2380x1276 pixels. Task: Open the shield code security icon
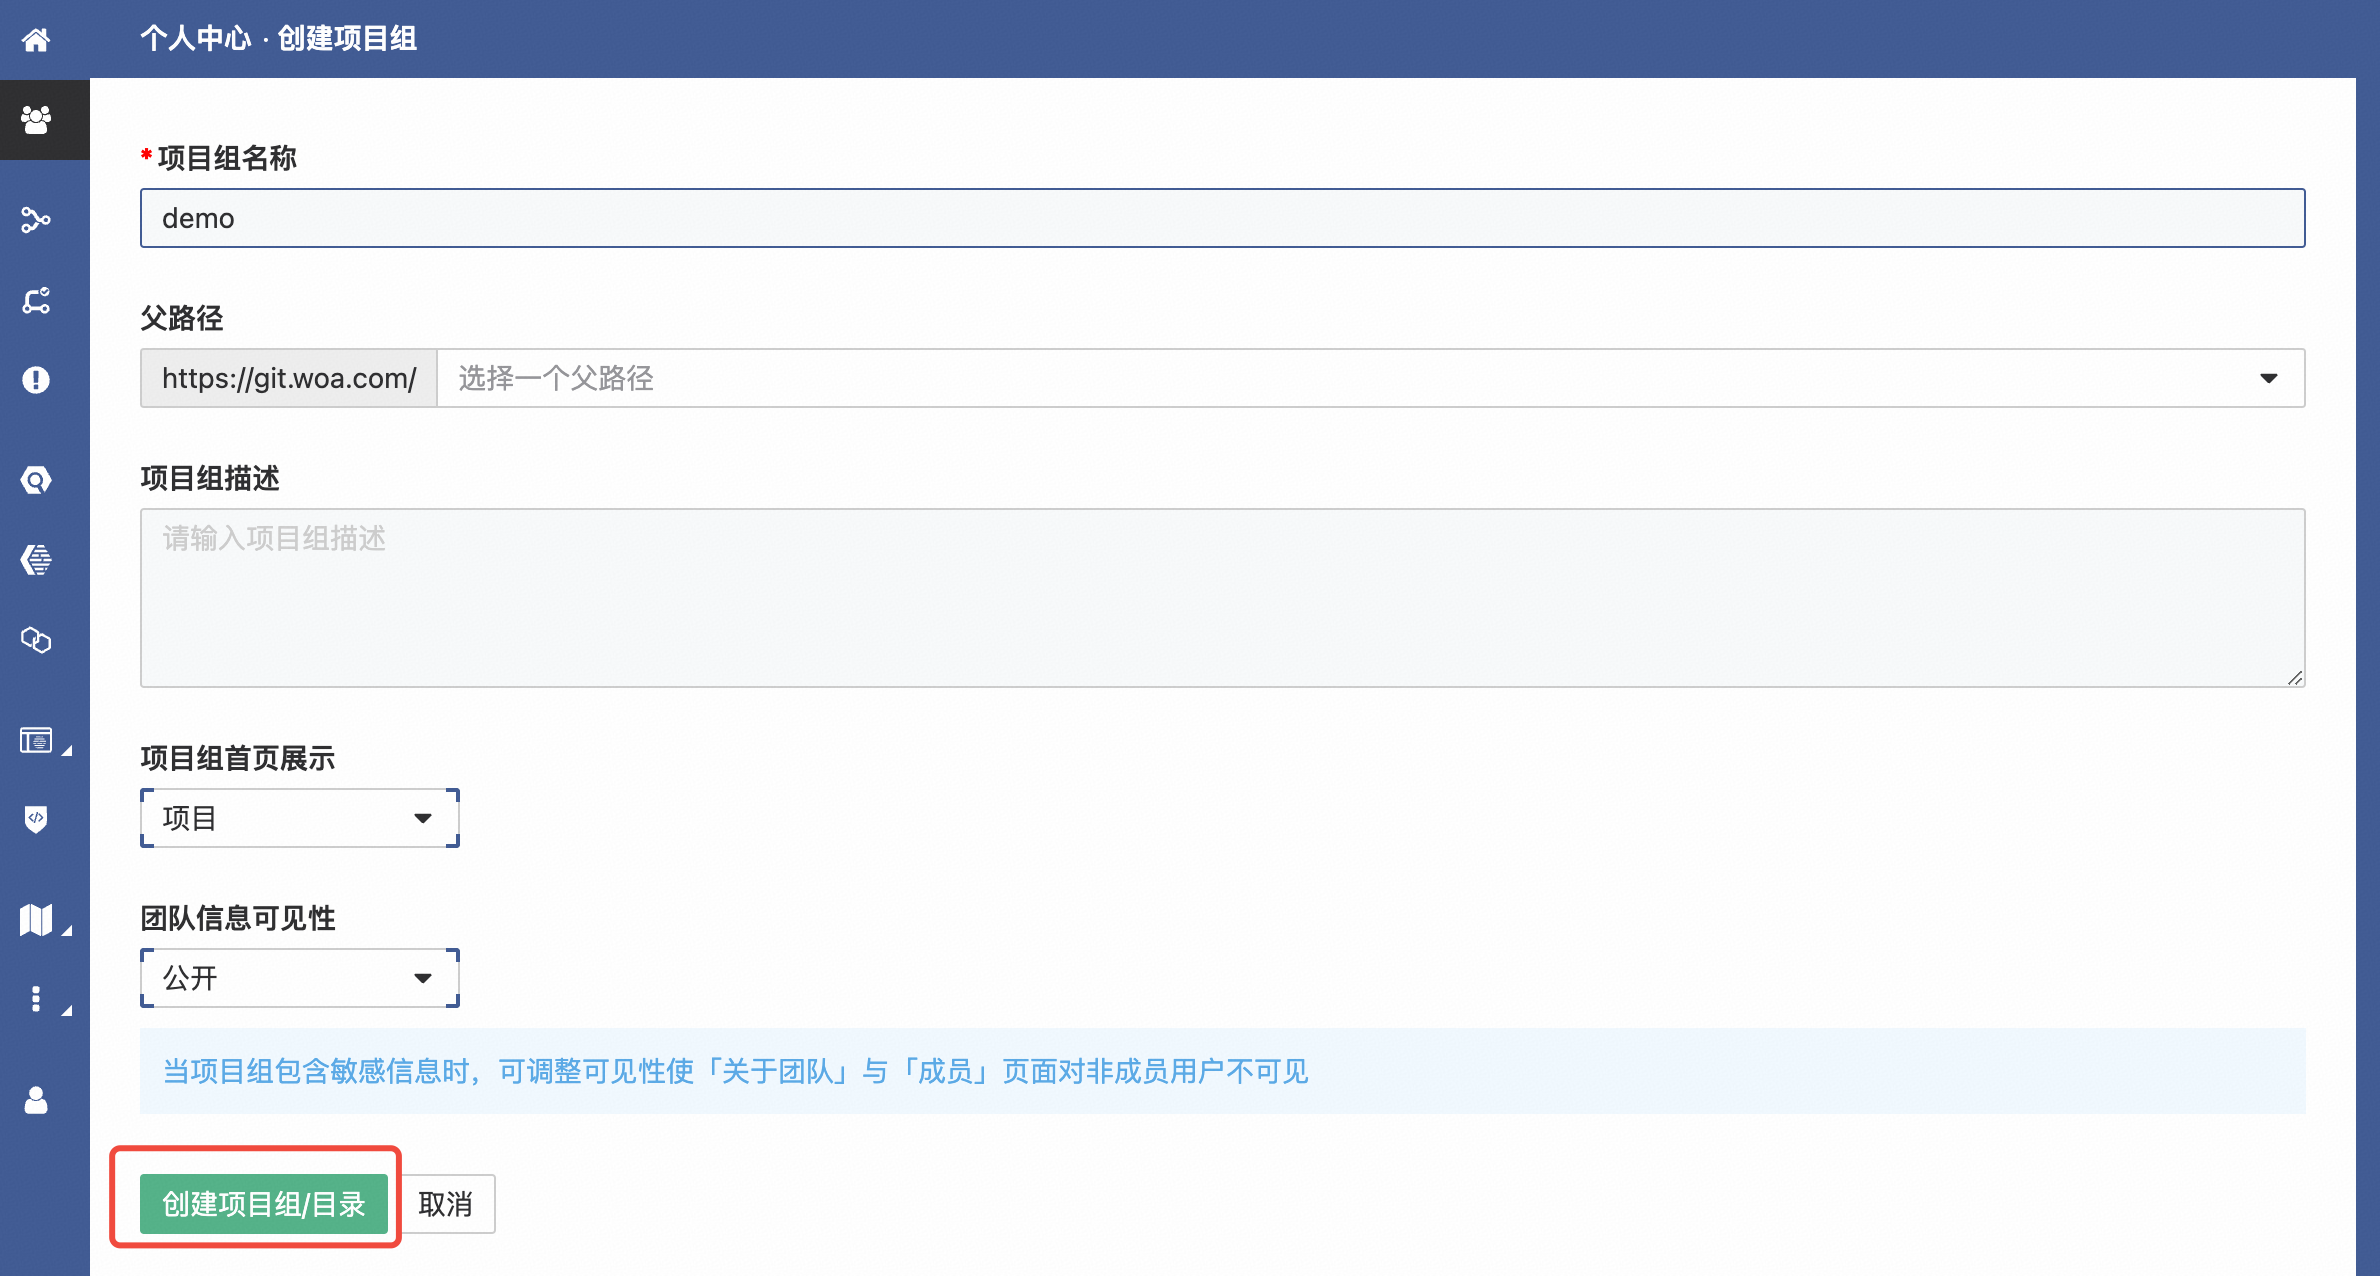point(36,819)
